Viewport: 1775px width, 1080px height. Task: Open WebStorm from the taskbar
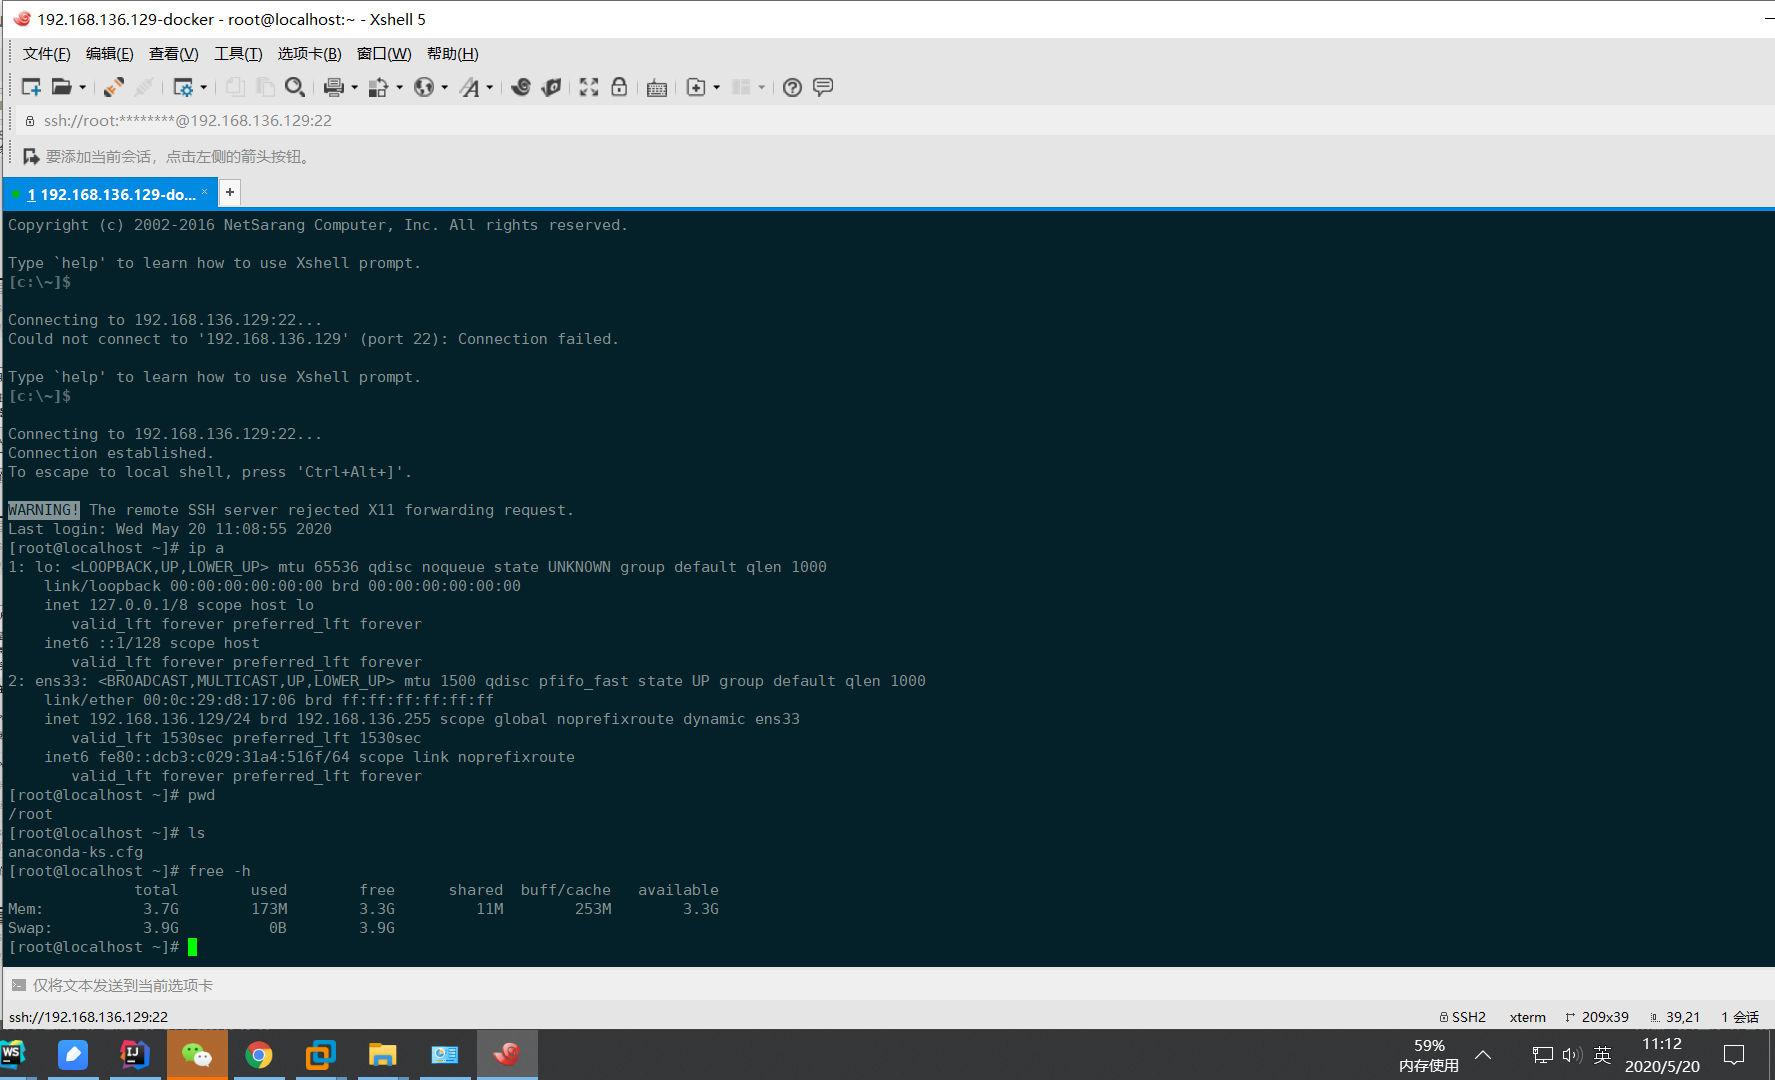click(13, 1055)
